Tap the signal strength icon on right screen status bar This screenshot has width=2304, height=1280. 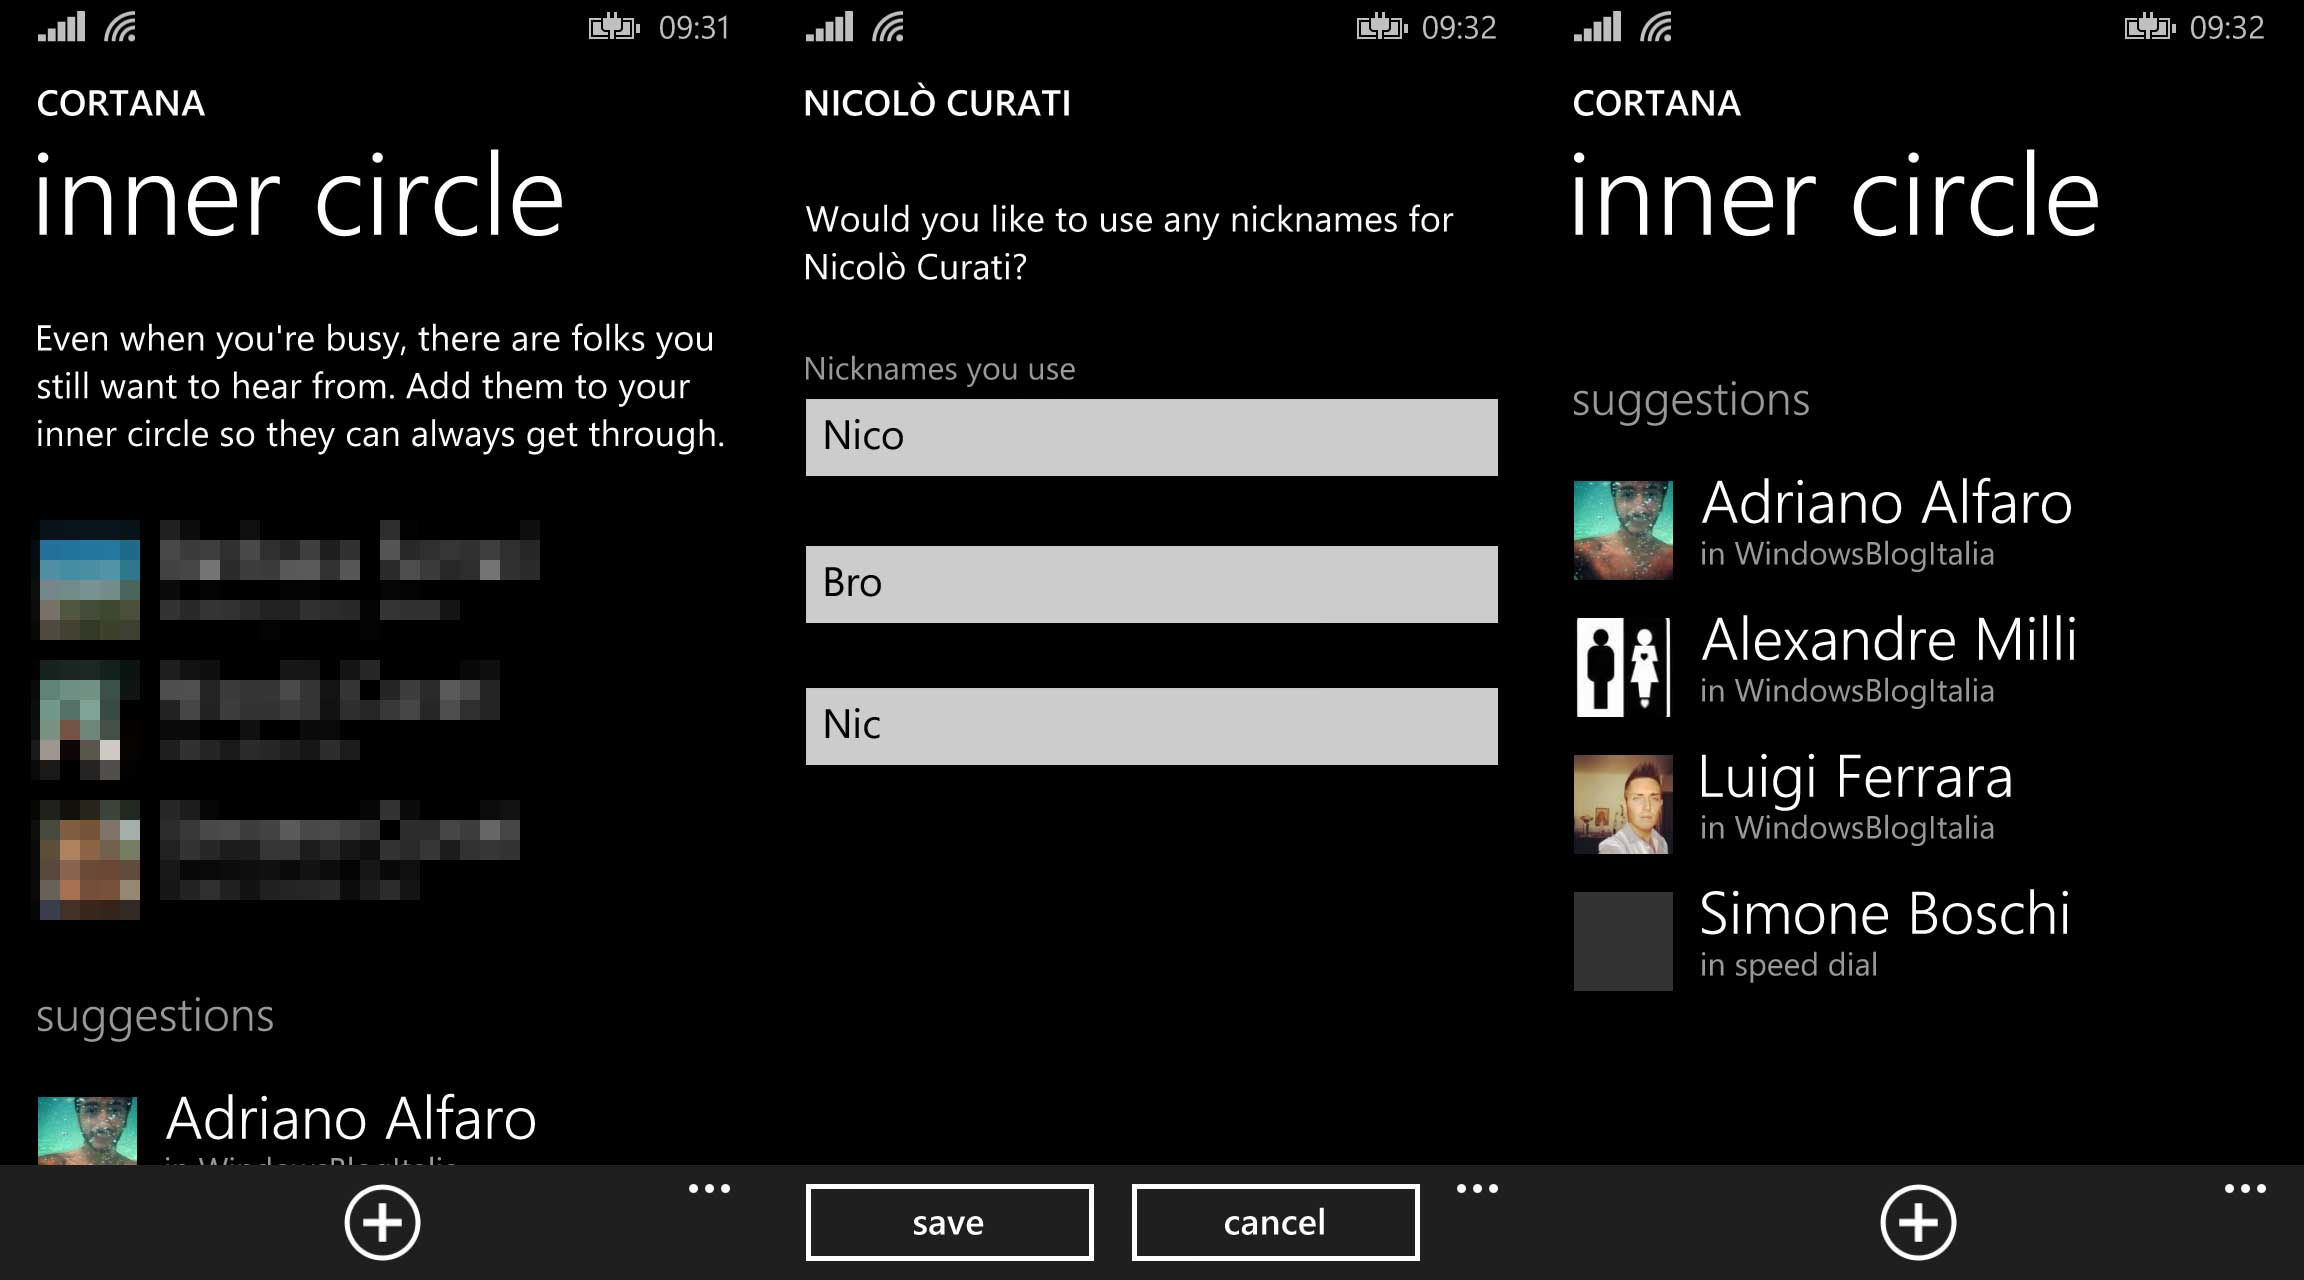click(1597, 27)
